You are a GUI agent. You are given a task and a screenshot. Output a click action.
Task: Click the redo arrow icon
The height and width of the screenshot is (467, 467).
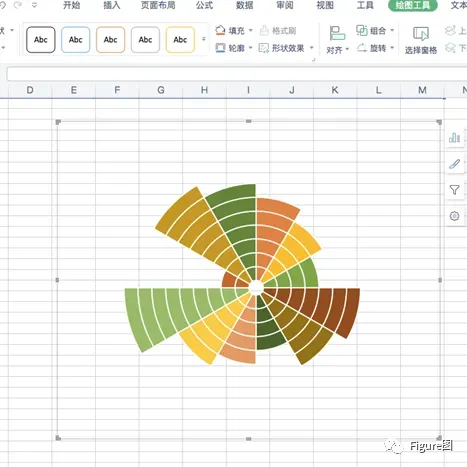point(18,5)
